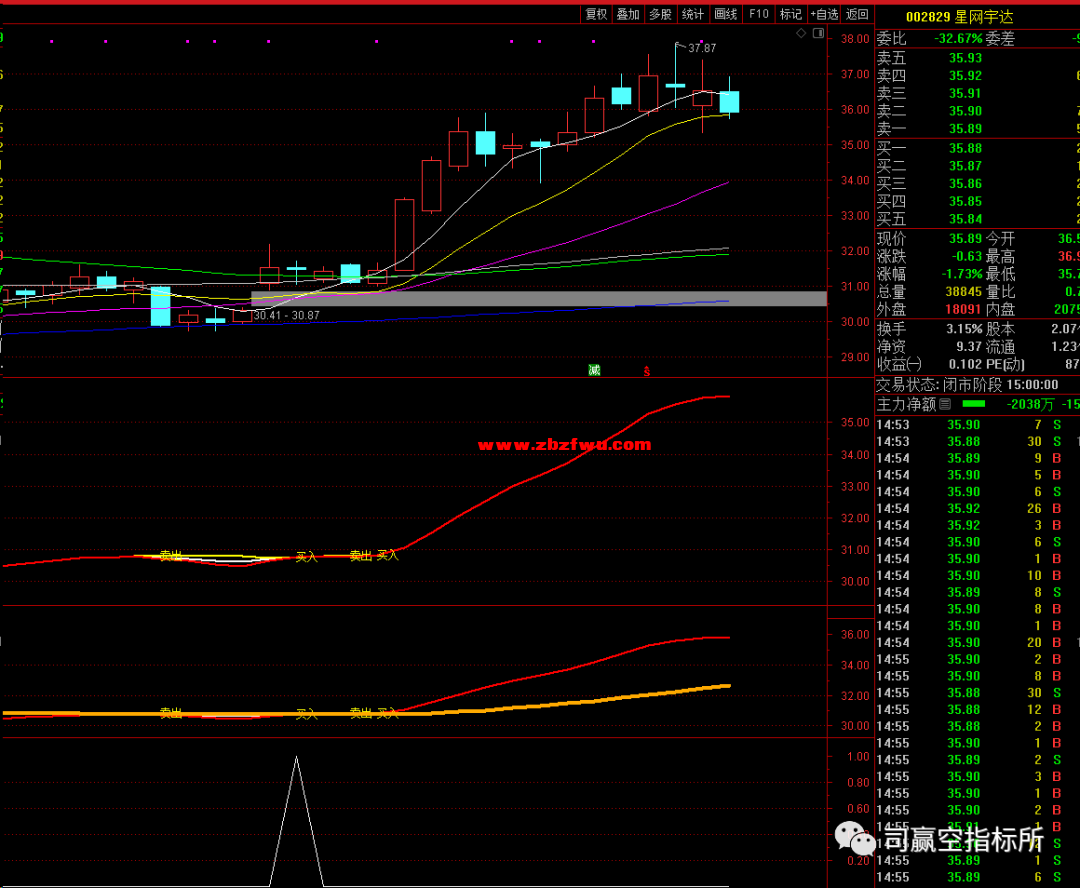Click the PE(动) label
This screenshot has width=1080, height=888.
(1006, 364)
